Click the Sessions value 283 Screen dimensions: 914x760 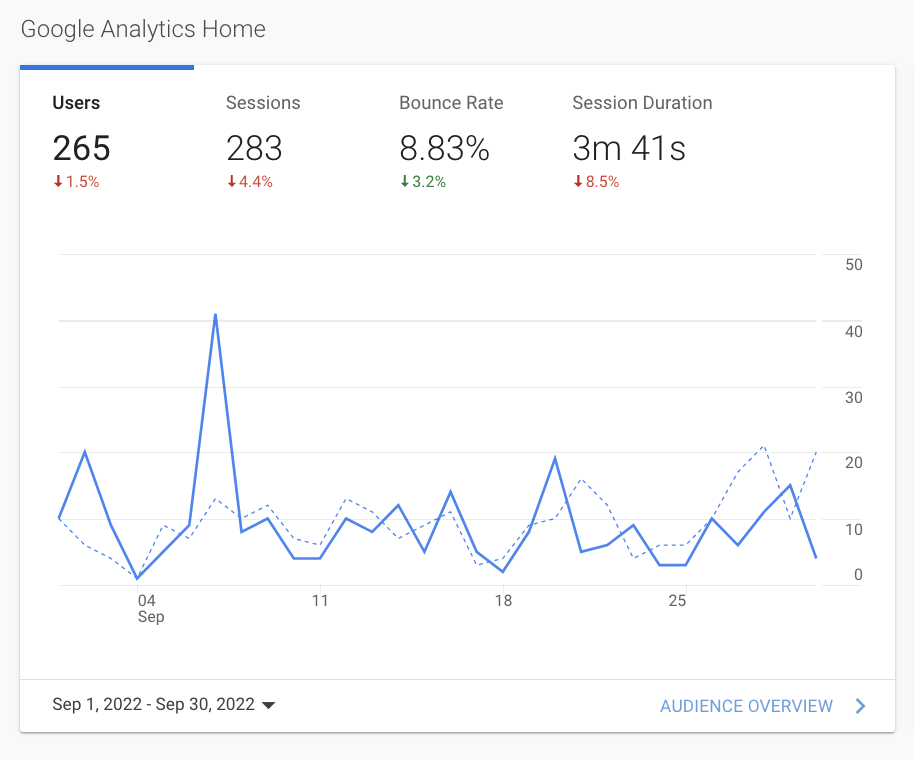coord(254,148)
